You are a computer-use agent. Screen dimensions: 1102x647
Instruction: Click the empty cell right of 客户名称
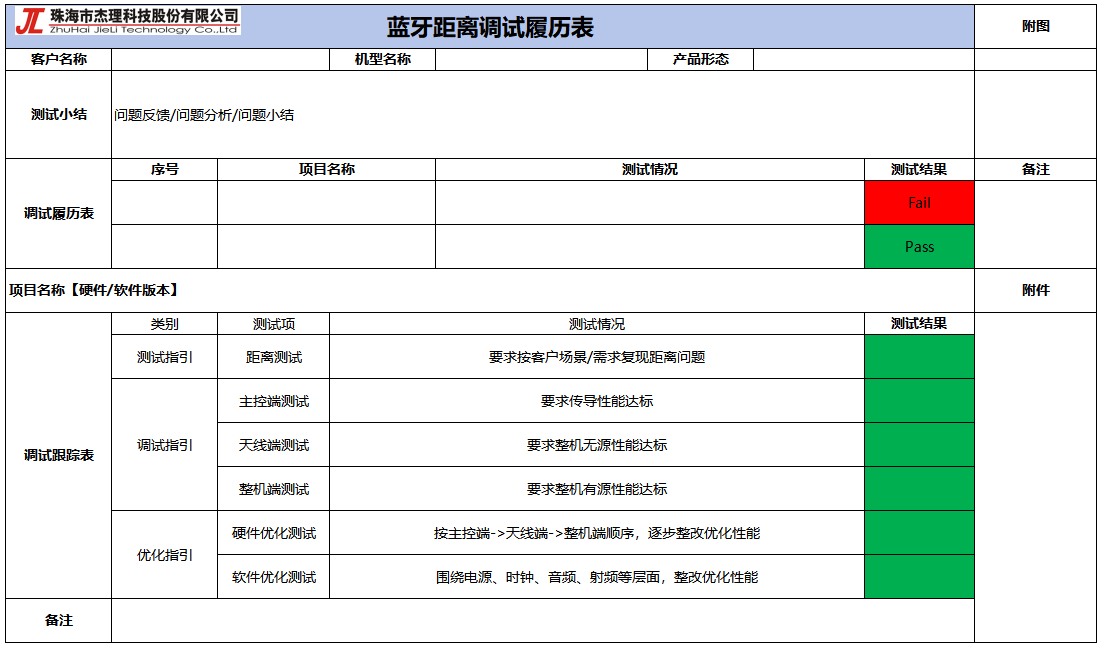tap(221, 60)
